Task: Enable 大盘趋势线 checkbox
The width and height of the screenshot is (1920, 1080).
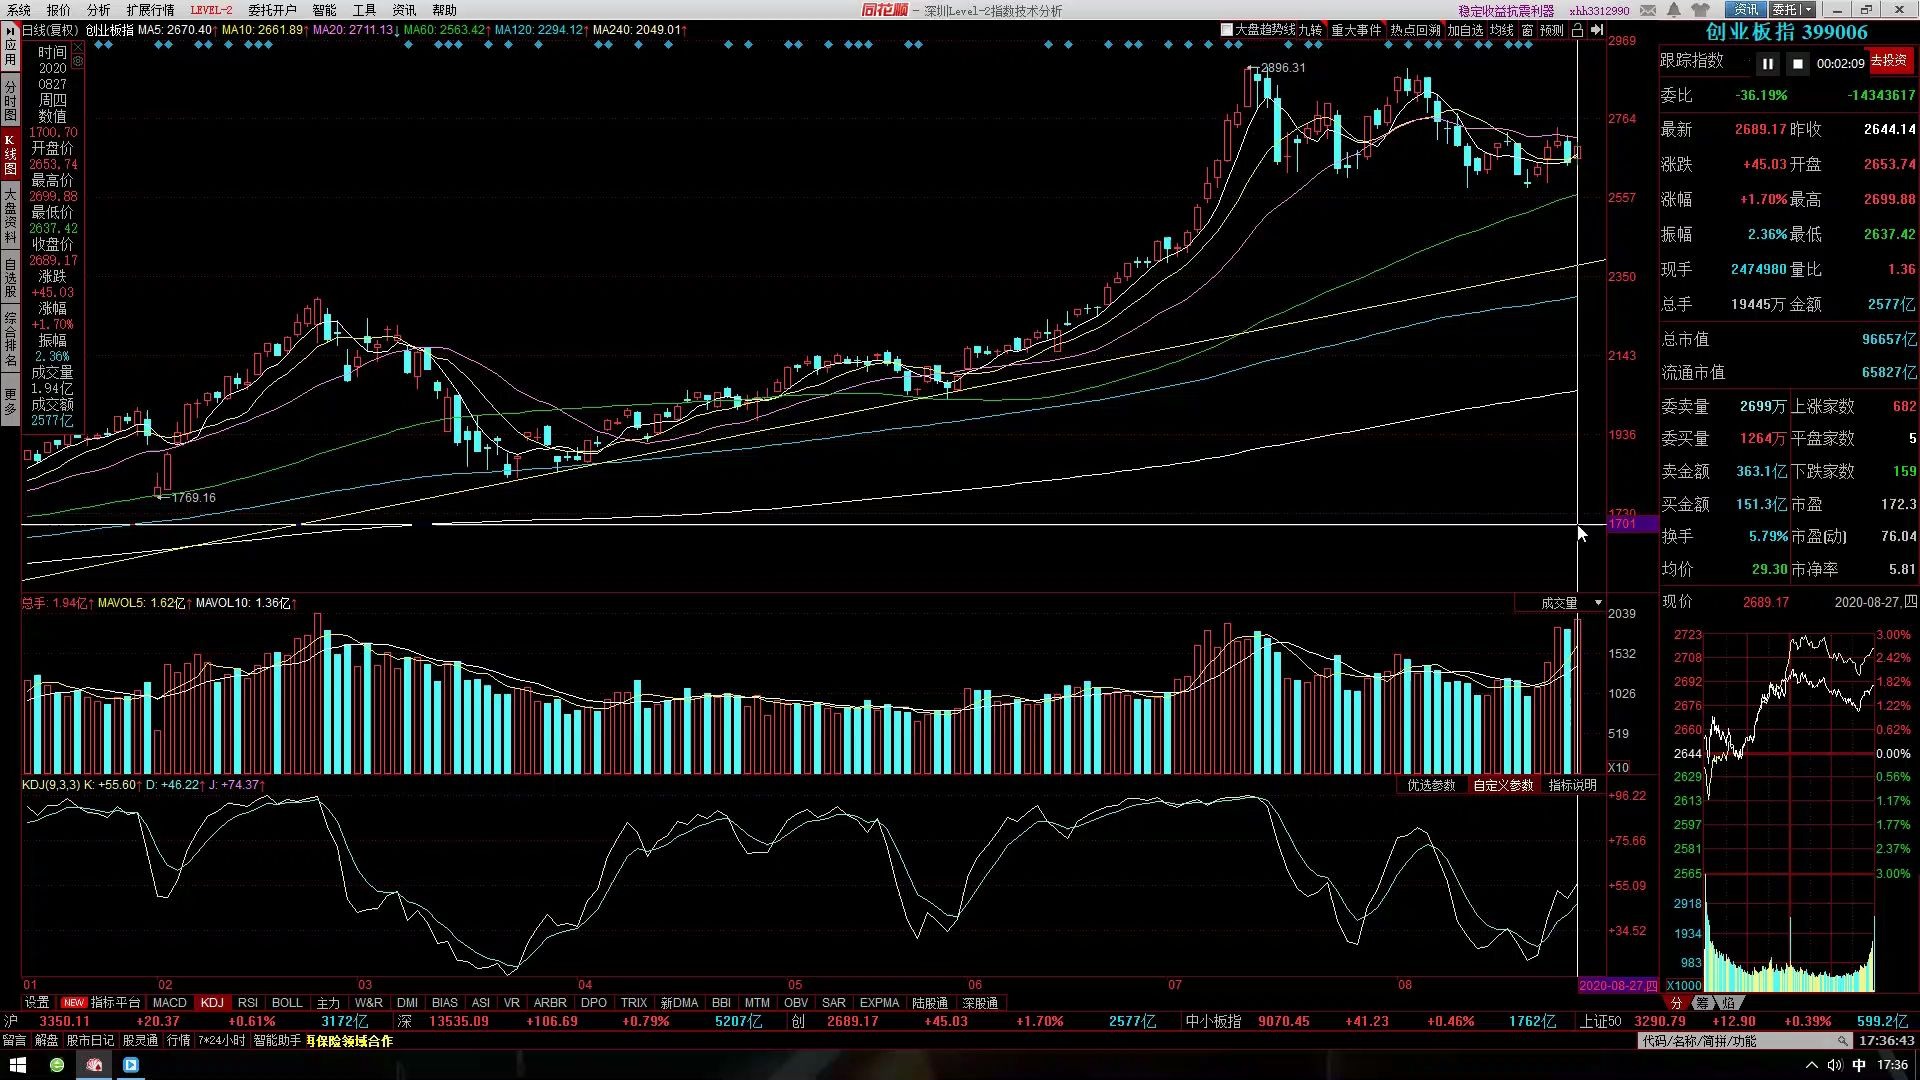Action: click(1227, 30)
